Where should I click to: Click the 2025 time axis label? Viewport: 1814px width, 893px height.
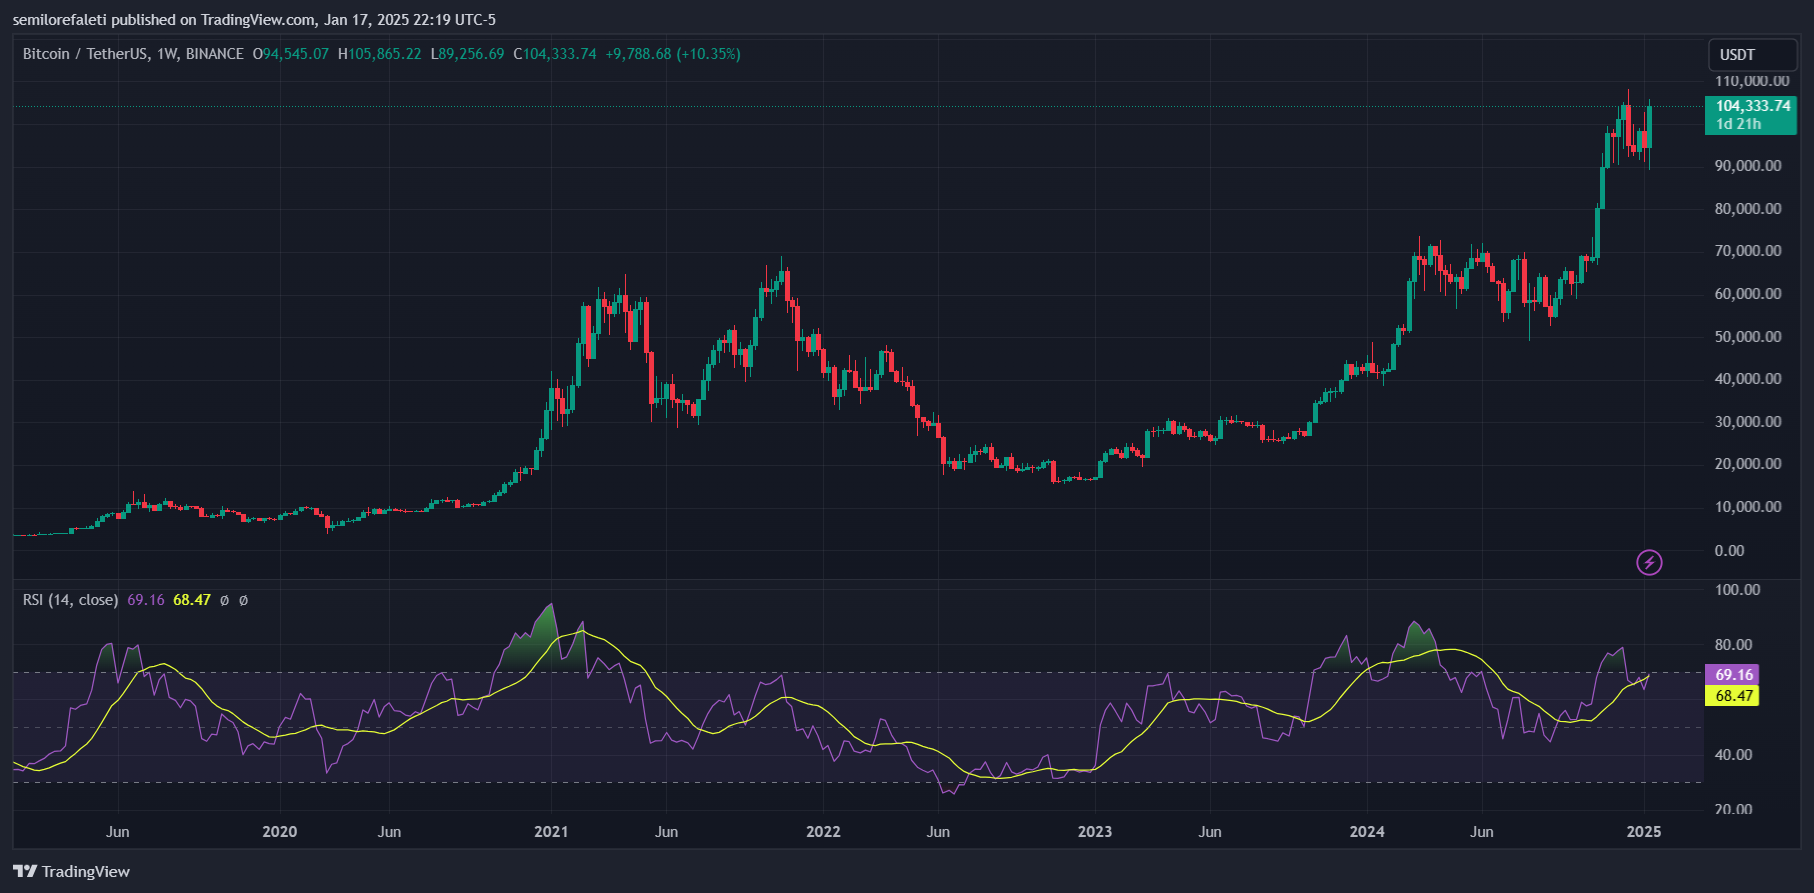coord(1644,832)
